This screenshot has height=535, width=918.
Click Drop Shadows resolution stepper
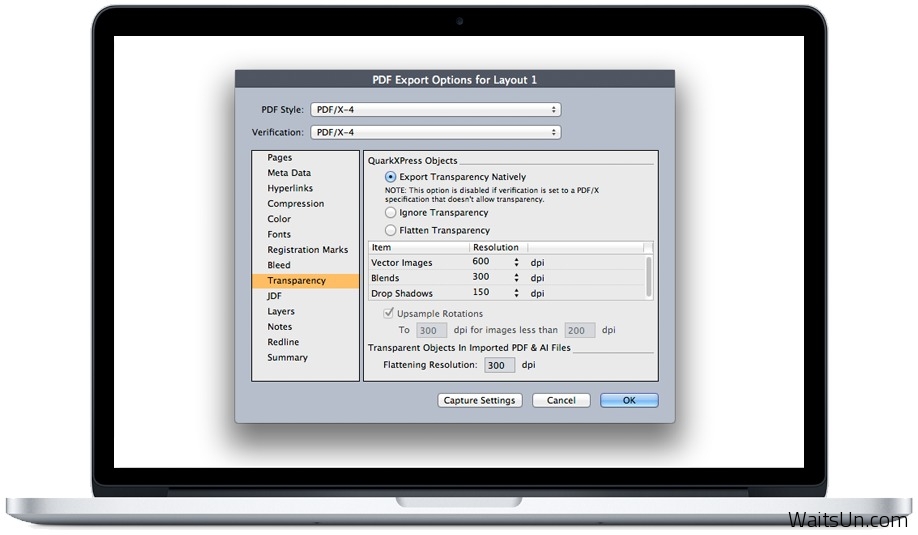click(517, 294)
